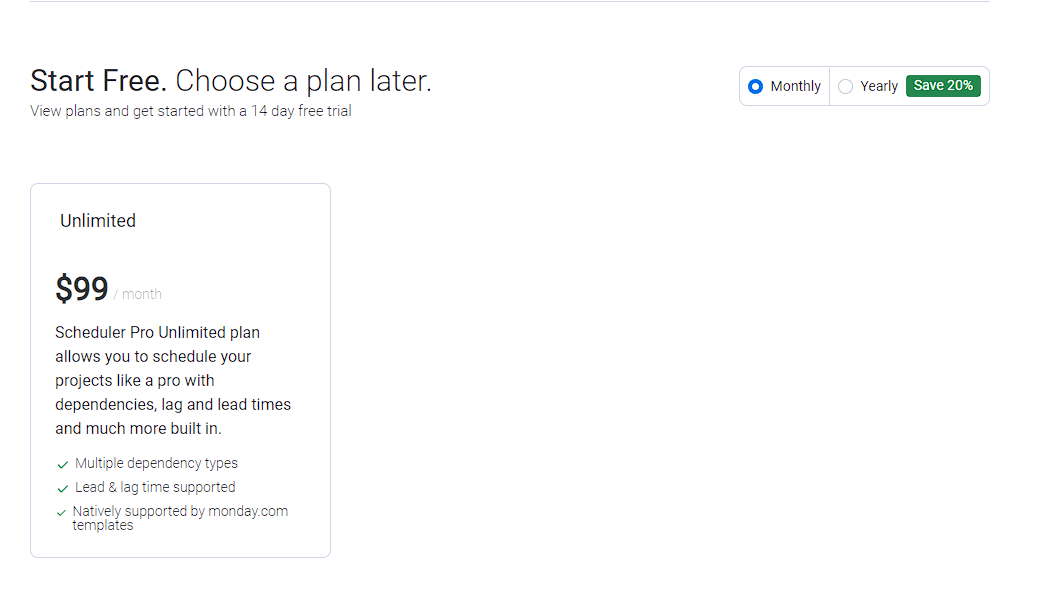Click the Choose a plan later heading text

pyautogui.click(x=303, y=81)
